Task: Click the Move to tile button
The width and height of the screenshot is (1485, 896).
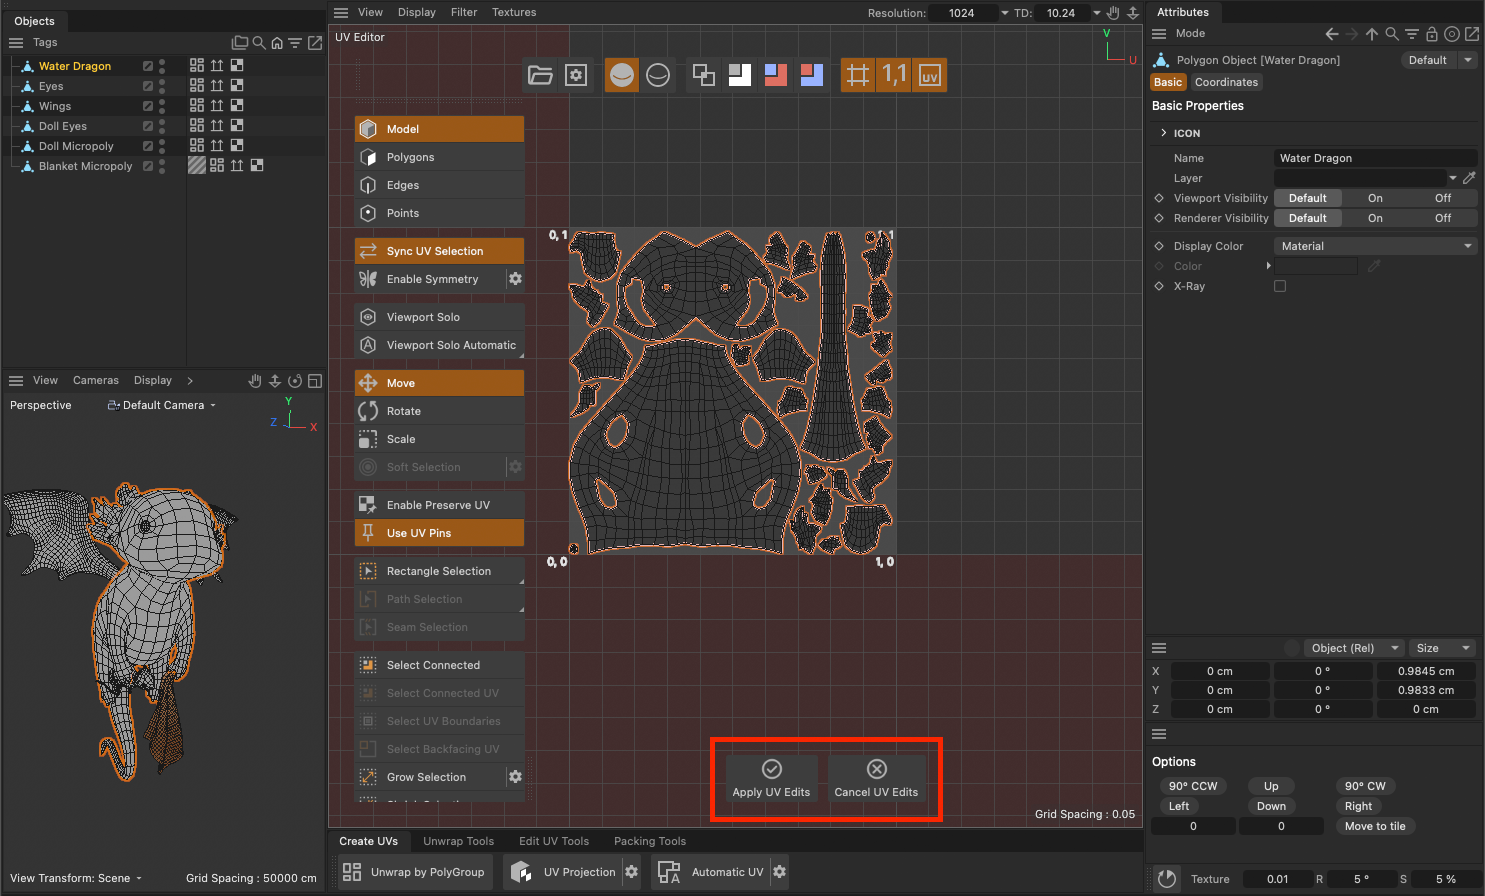Action: click(x=1375, y=826)
